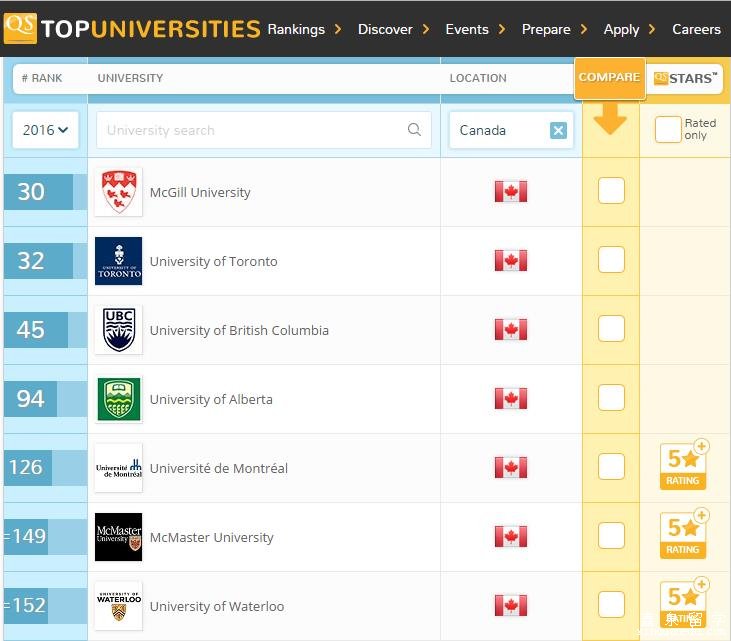Toggle the Rated only checkbox
The height and width of the screenshot is (641, 731).
coord(668,129)
